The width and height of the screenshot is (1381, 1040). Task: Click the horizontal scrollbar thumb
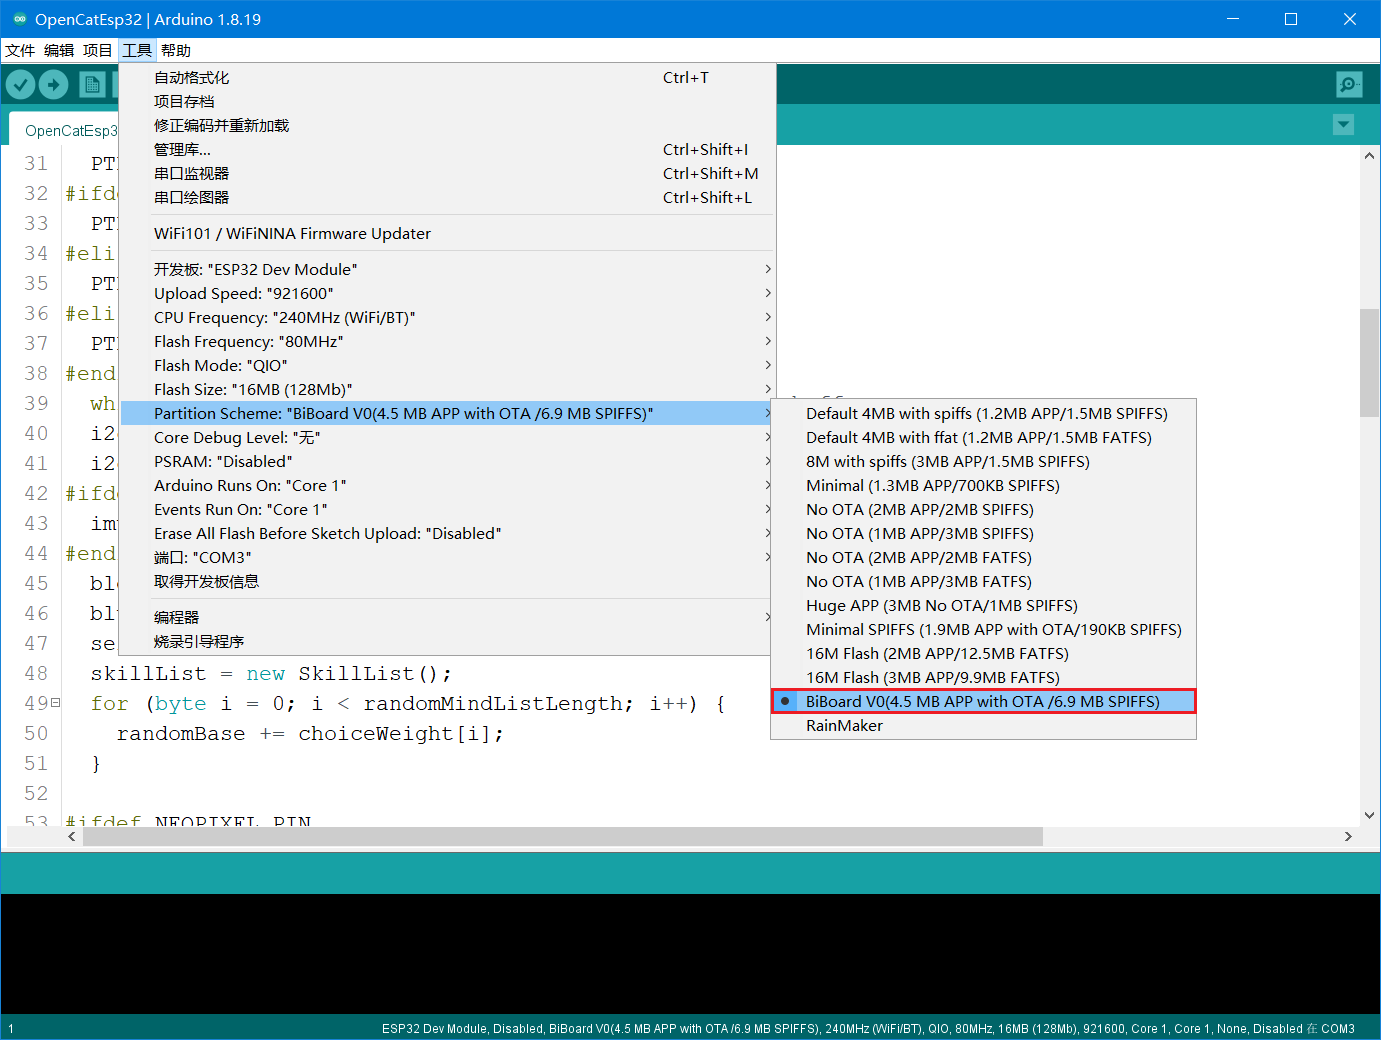point(563,836)
